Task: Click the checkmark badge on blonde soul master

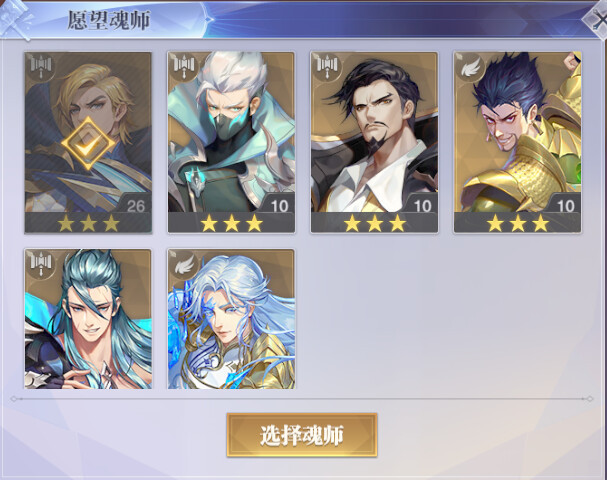Action: (88, 144)
